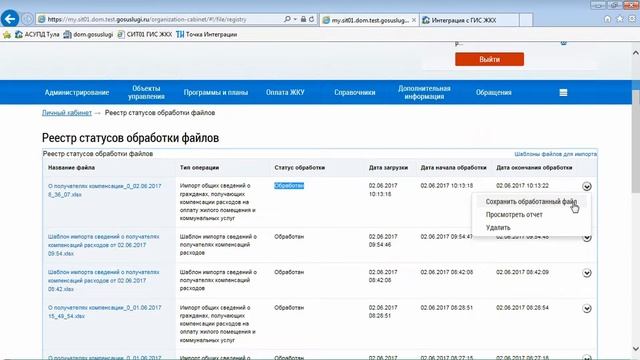This screenshot has width=640, height=360.
Task: Click the browser forward arrow button
Action: point(27,19)
